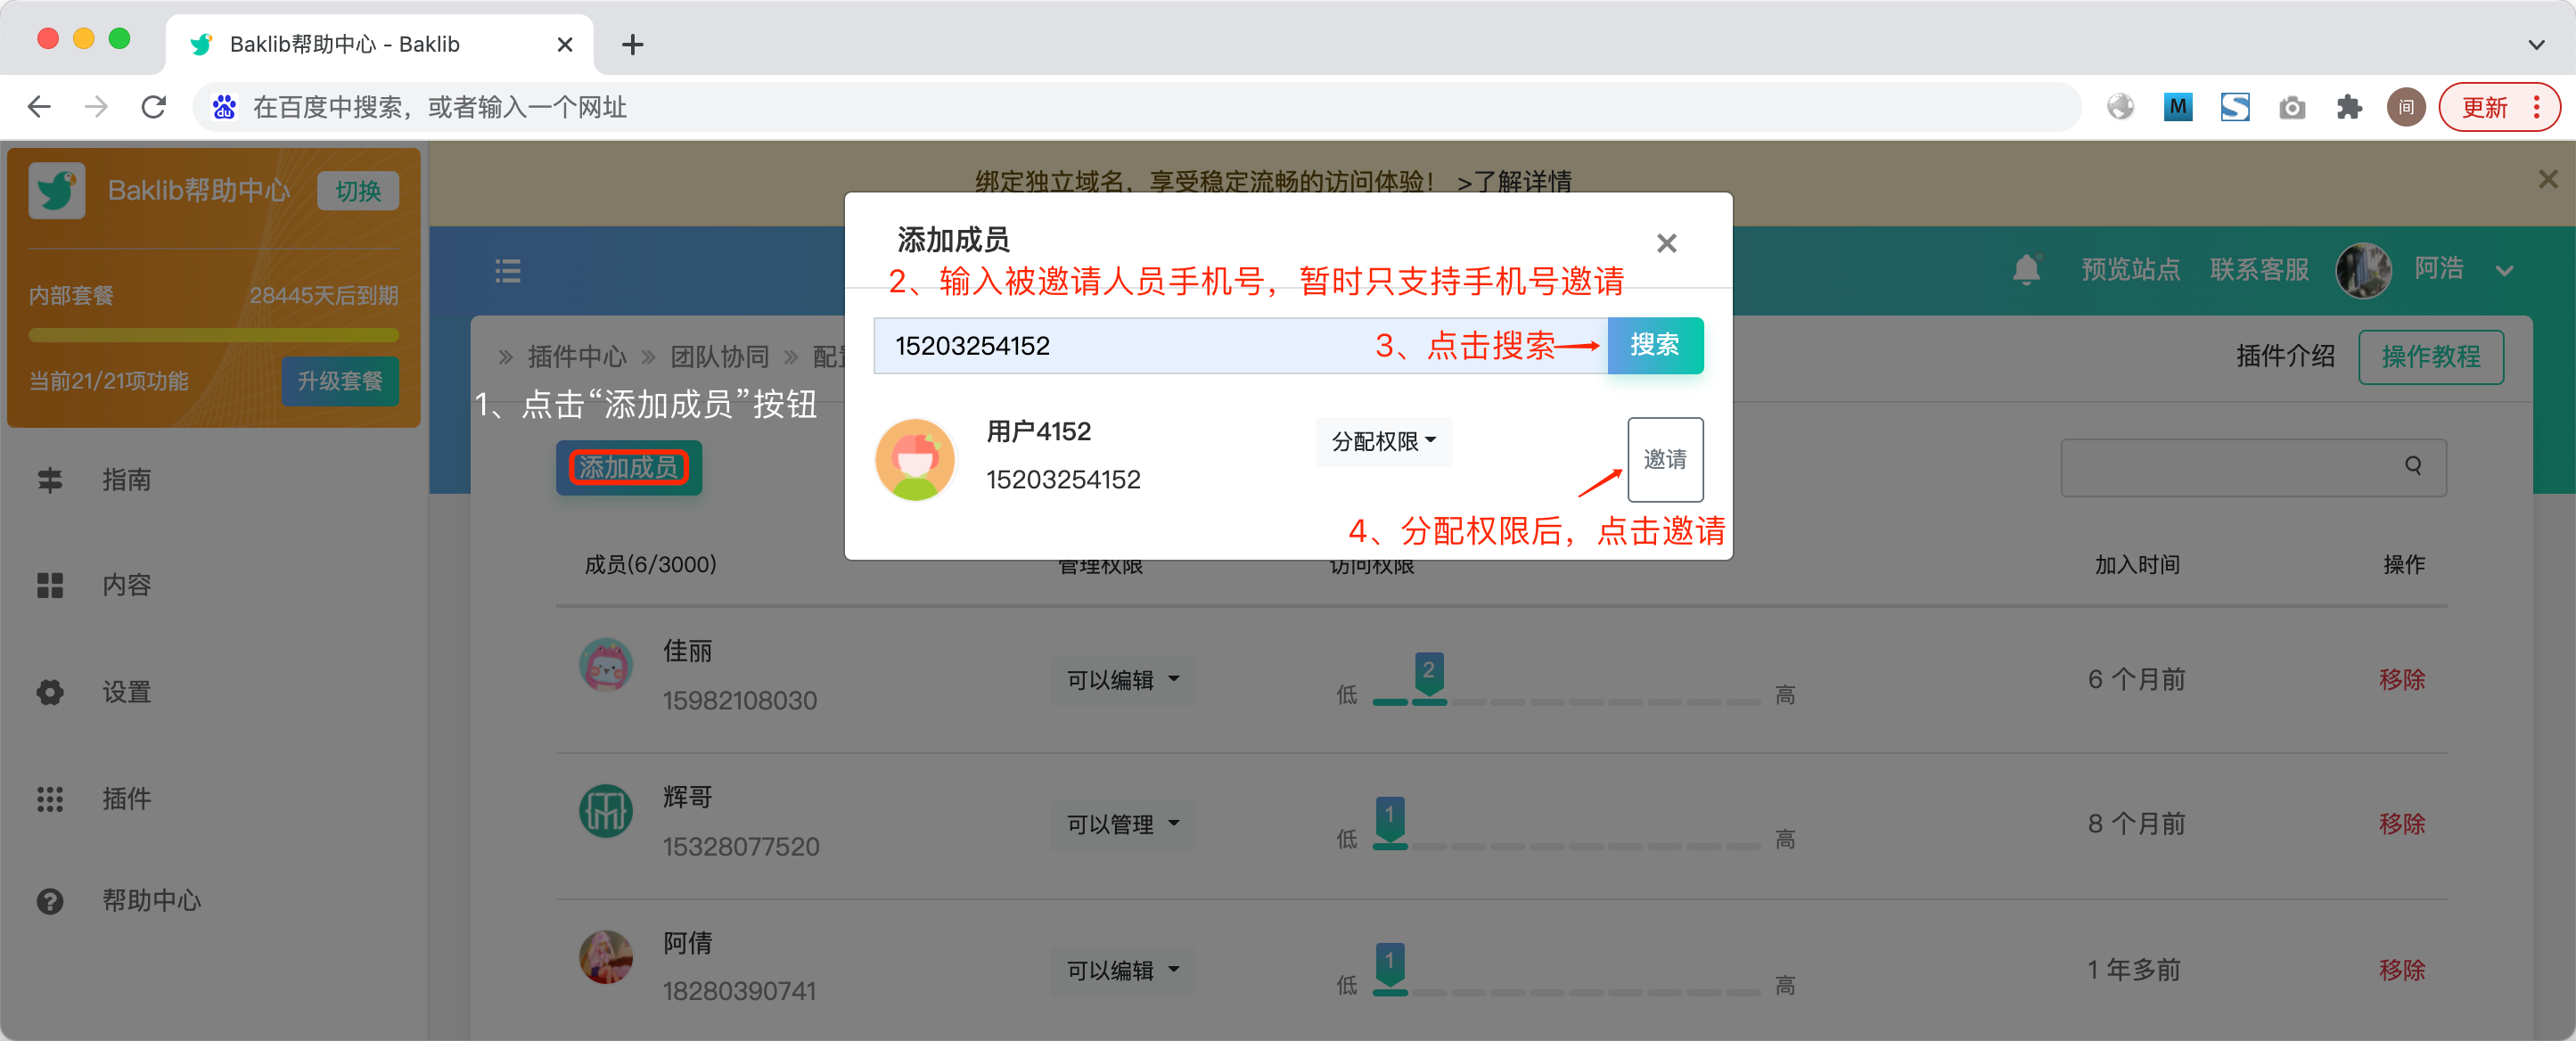Click the camera screenshot extension icon
The height and width of the screenshot is (1041, 2576).
2291,107
